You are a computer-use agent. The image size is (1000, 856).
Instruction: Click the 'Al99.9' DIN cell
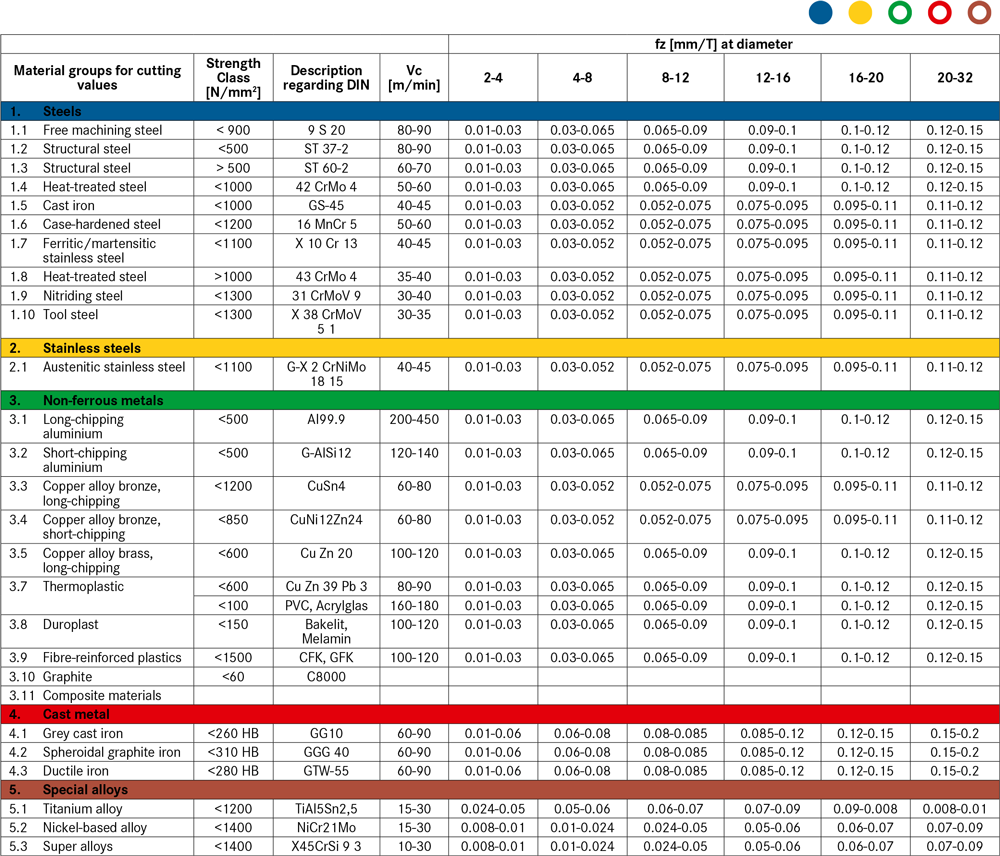327,426
